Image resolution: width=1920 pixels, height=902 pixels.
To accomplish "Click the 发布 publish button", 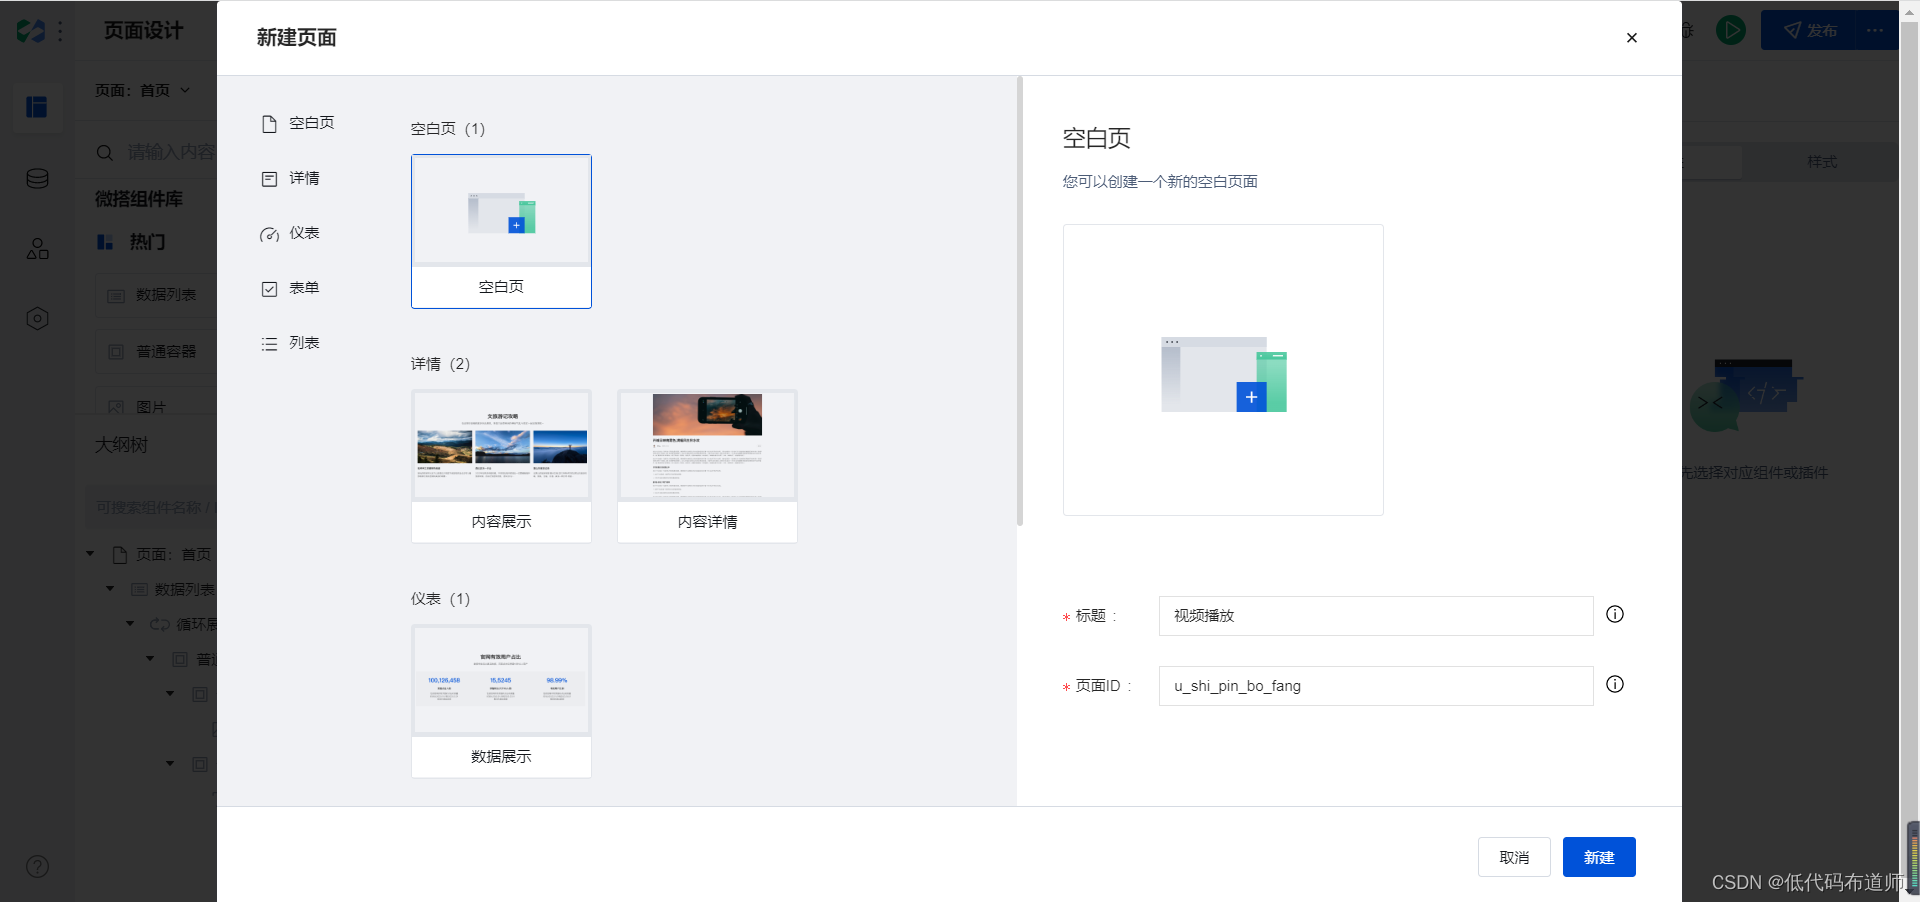I will pos(1808,30).
